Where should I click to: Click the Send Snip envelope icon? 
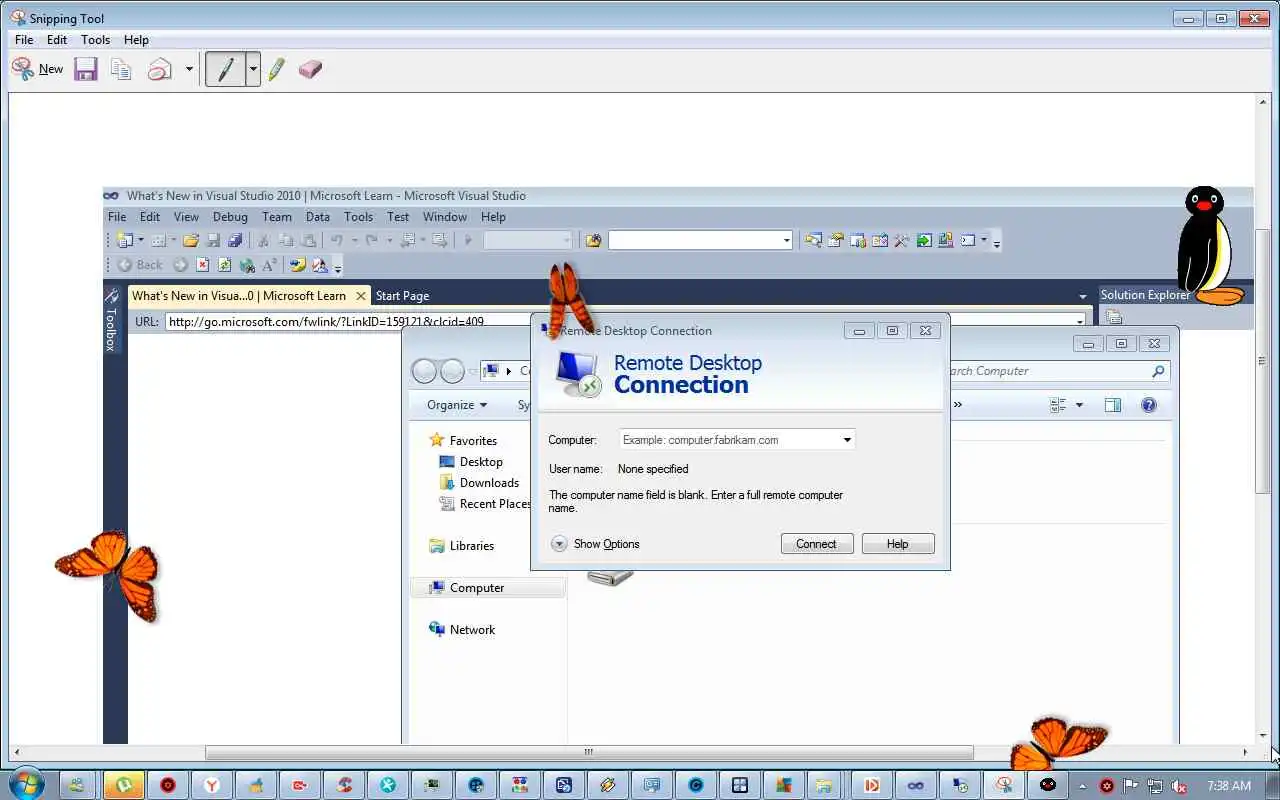(159, 69)
